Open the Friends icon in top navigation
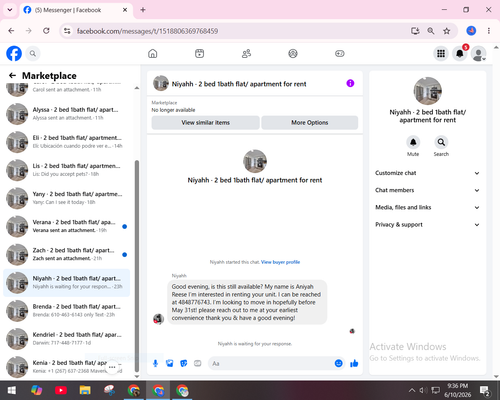The height and width of the screenshot is (400, 500). tap(246, 53)
